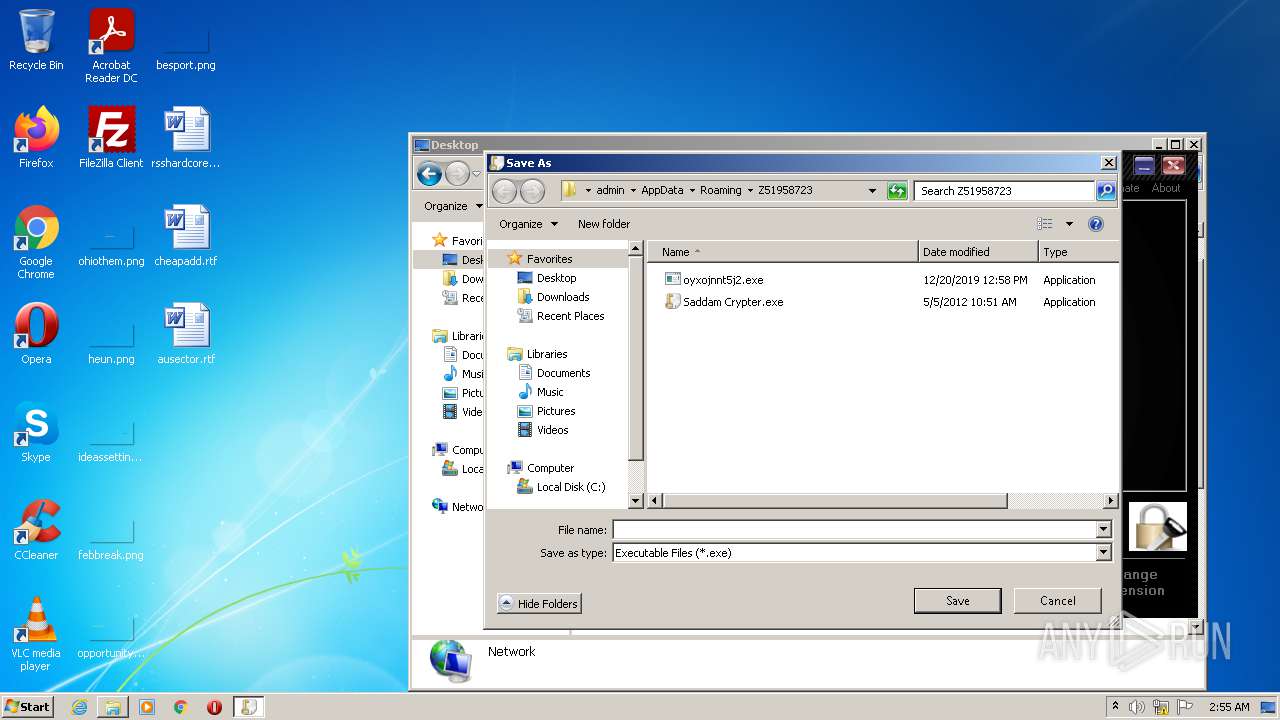Open the FileZilla Client desktop shortcut
Image resolution: width=1280 pixels, height=720 pixels.
pyautogui.click(x=111, y=137)
